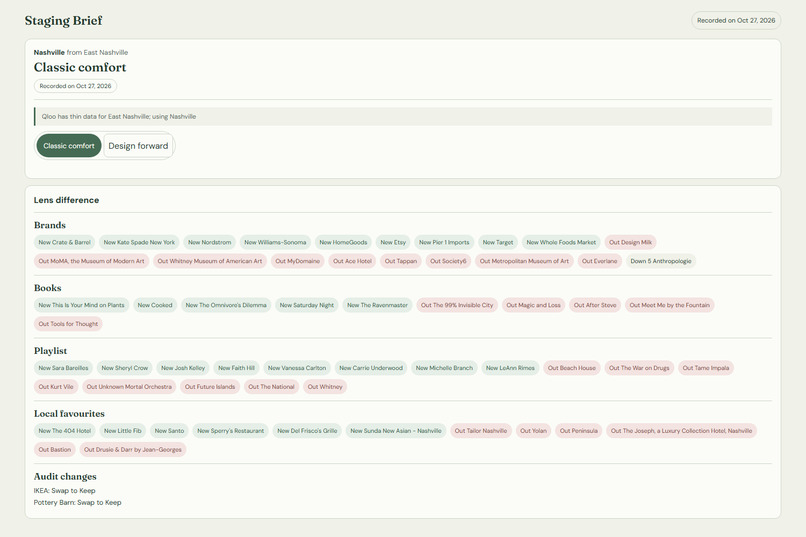Click Out The 99% Invisible City chip
This screenshot has width=806, height=537.
coord(457,305)
